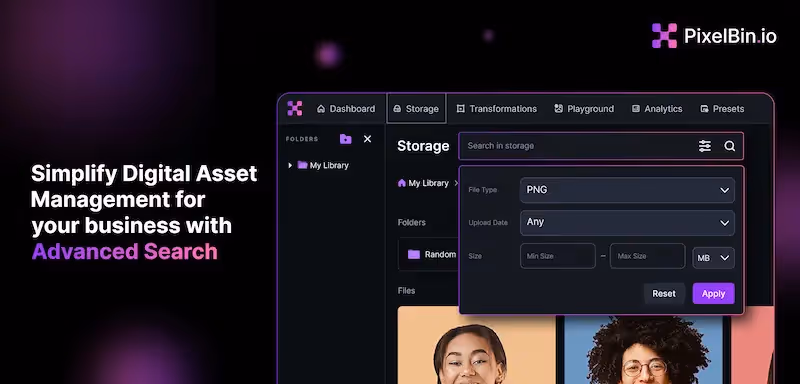Click the Reset button
This screenshot has width=800, height=384.
pos(664,294)
